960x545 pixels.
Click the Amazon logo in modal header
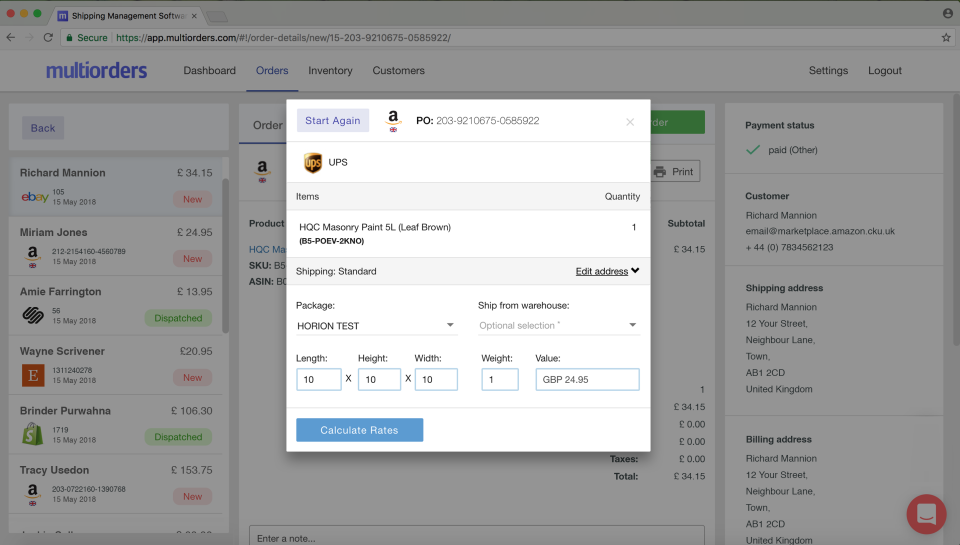point(393,121)
